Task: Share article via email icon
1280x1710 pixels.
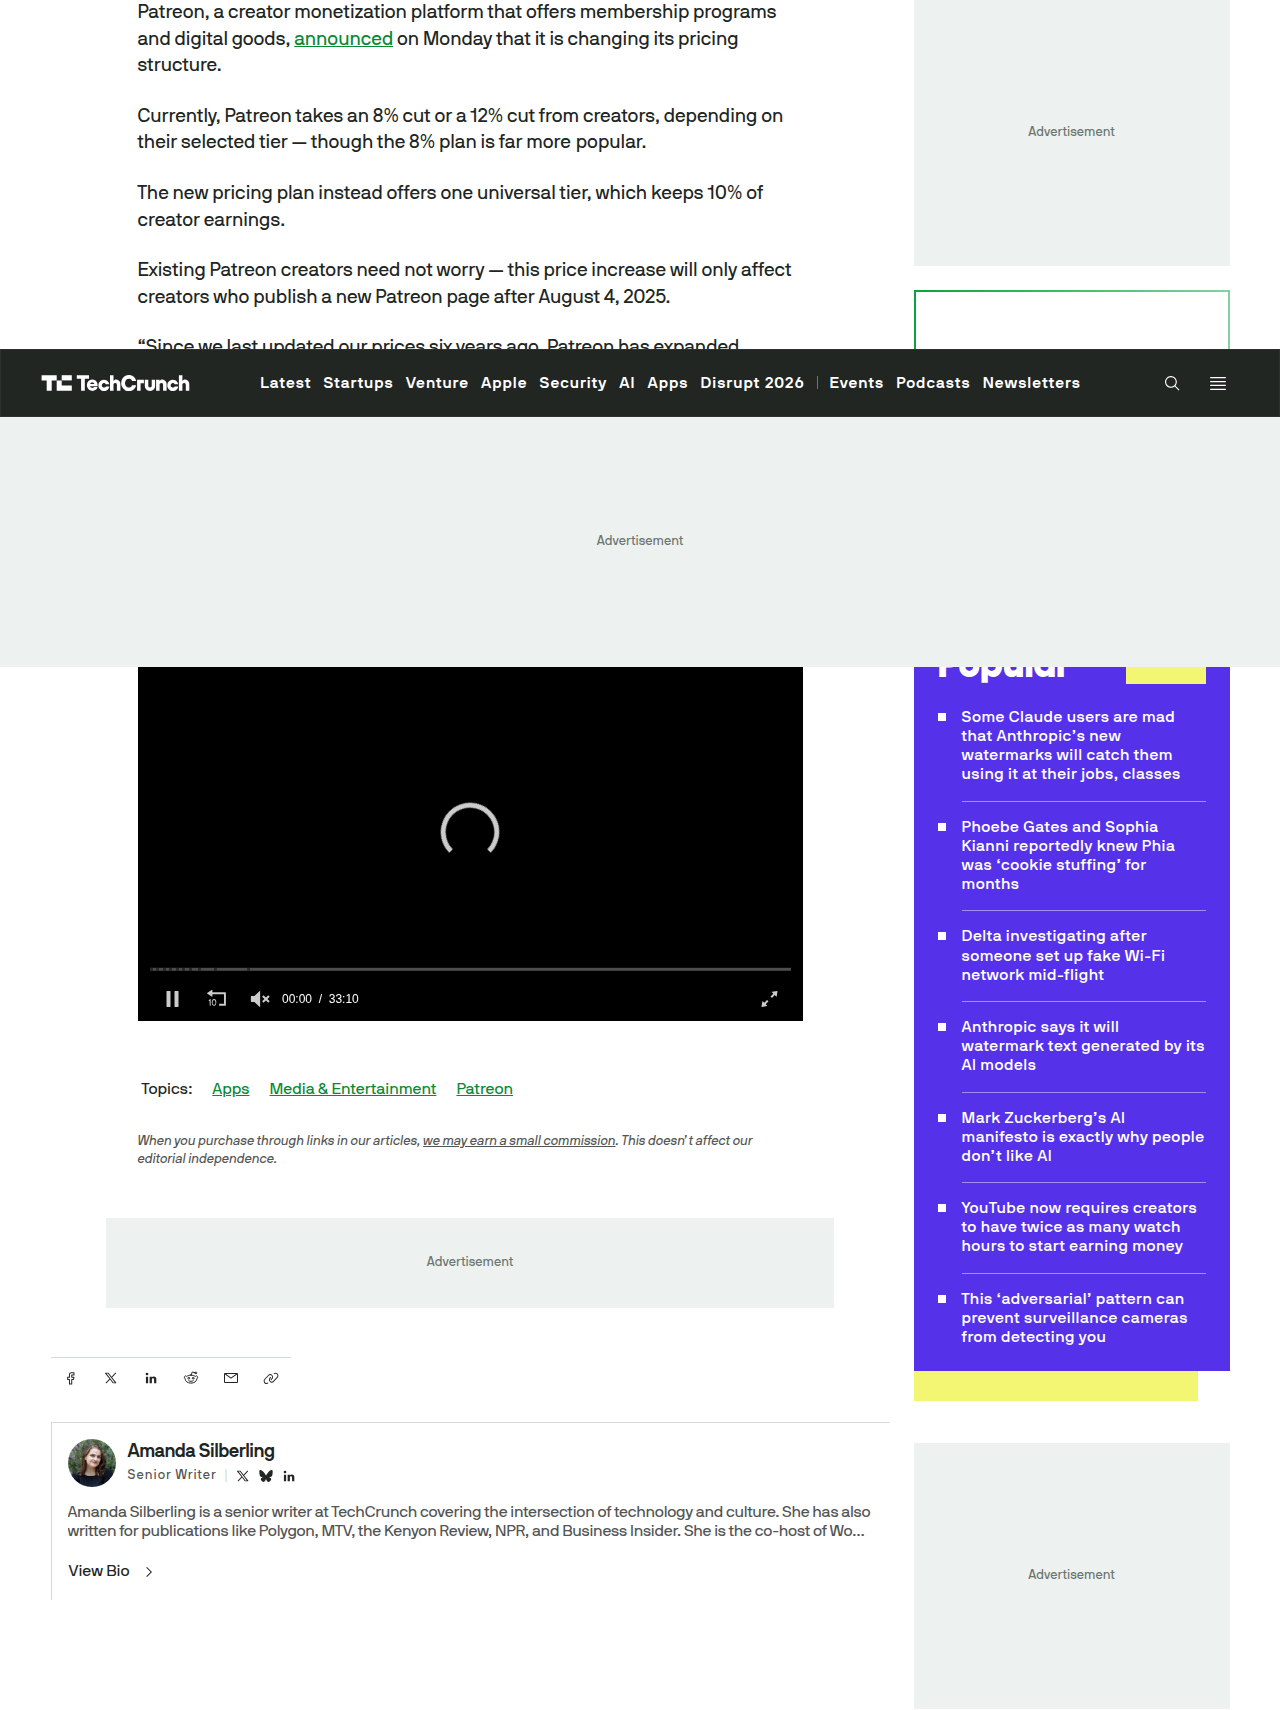Action: (x=231, y=1378)
